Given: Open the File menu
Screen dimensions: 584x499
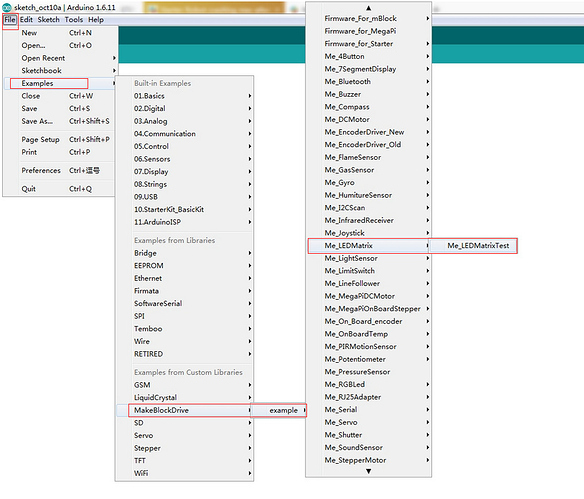Looking at the screenshot, I should click(x=10, y=20).
